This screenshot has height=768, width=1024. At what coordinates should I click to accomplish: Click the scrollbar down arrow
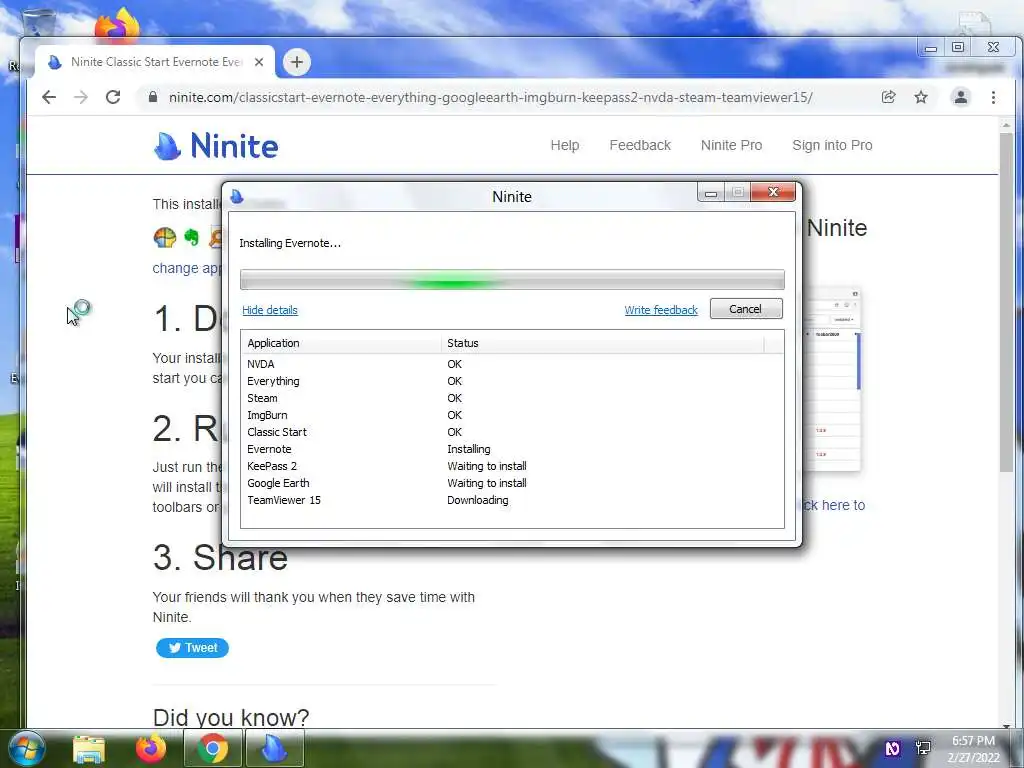tap(1006, 725)
